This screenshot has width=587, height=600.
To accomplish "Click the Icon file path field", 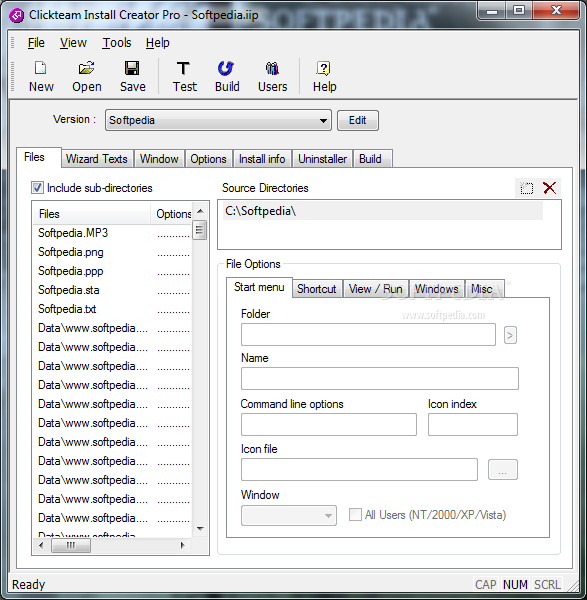I will pos(359,470).
